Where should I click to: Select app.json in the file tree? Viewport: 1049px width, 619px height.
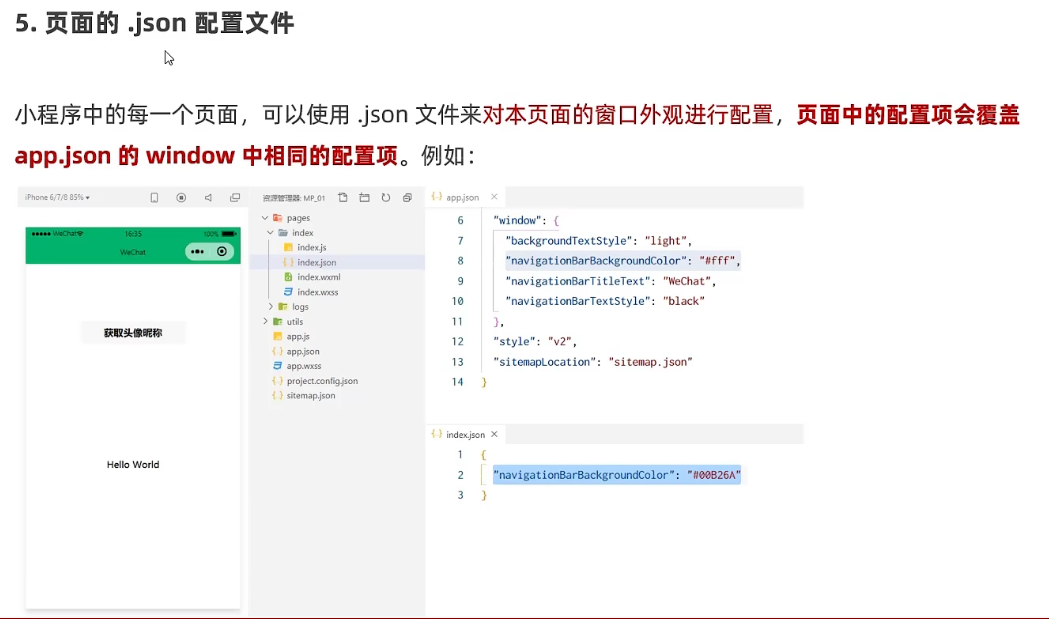[x=303, y=351]
